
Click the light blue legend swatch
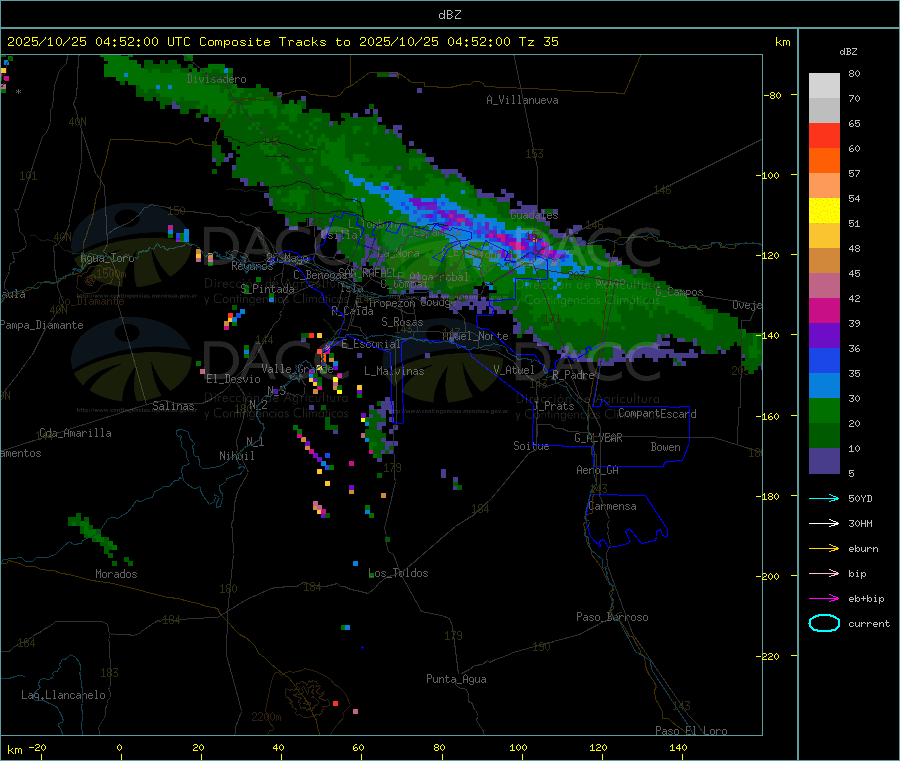(x=824, y=386)
